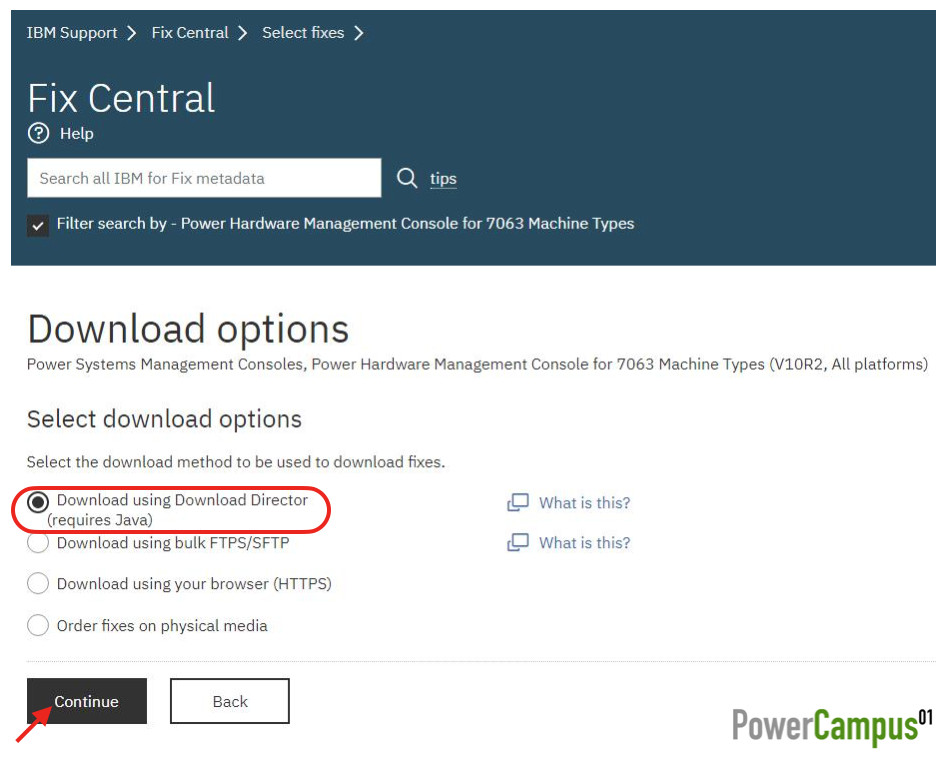The height and width of the screenshot is (757, 948).
Task: Open popup icon beside Download Director's What is this
Action: (x=518, y=502)
